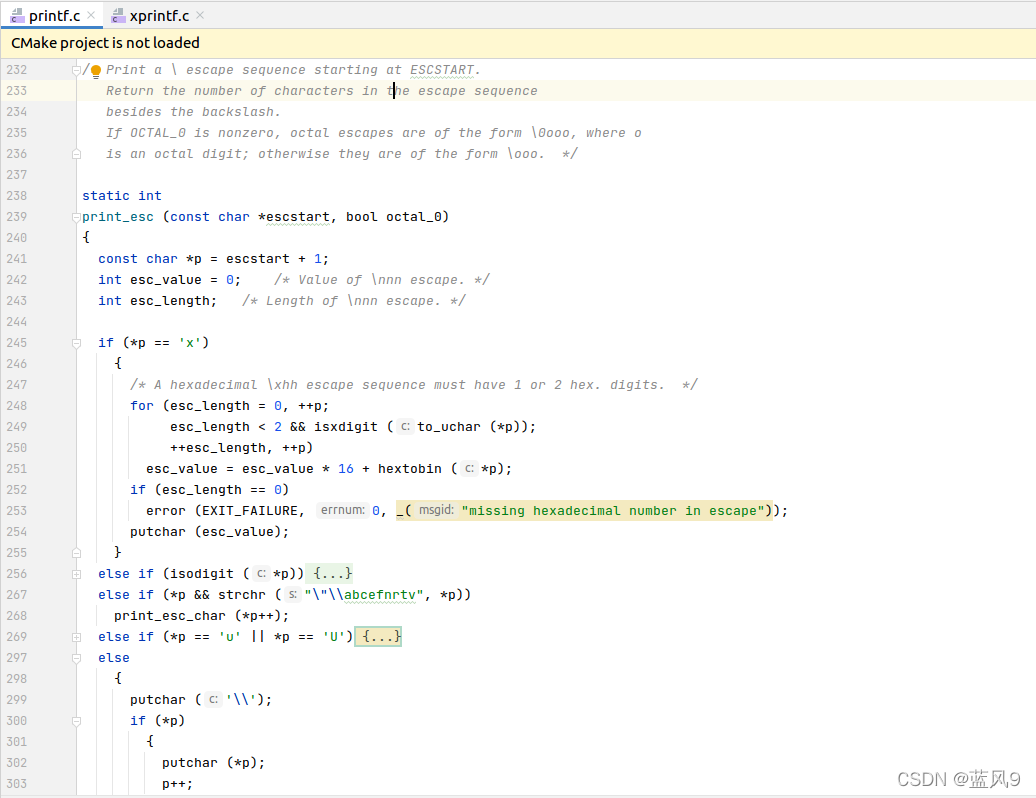The height and width of the screenshot is (798, 1036).
Task: Click line number 241 in the gutter
Action: pos(16,258)
